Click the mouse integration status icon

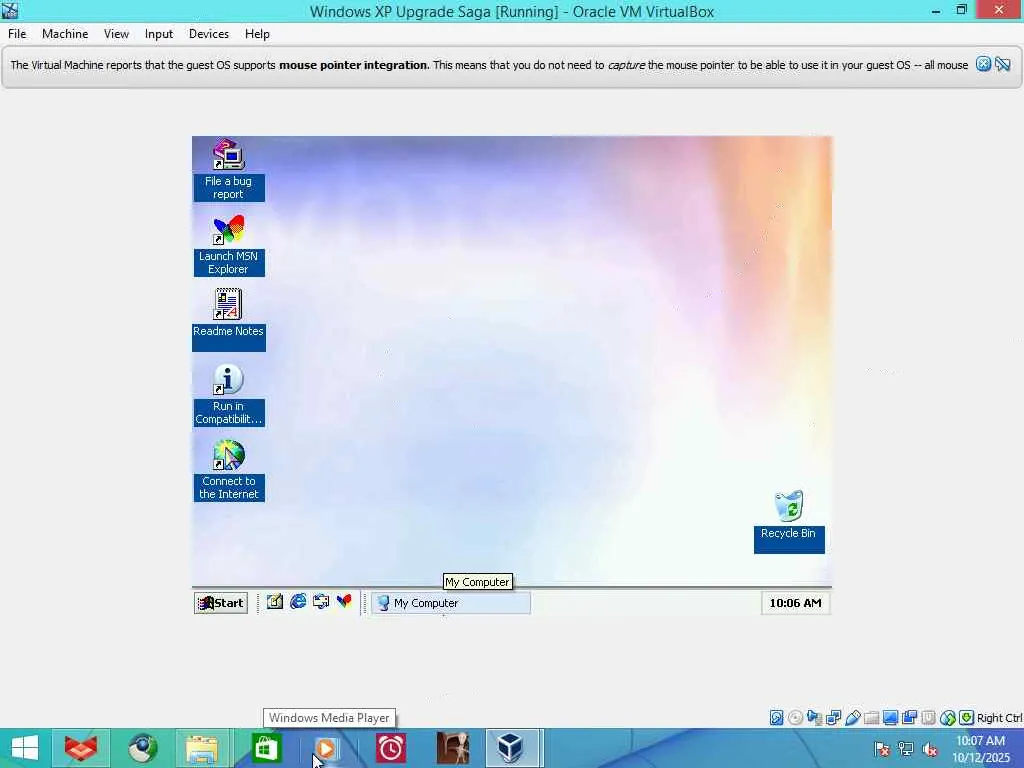tap(948, 718)
